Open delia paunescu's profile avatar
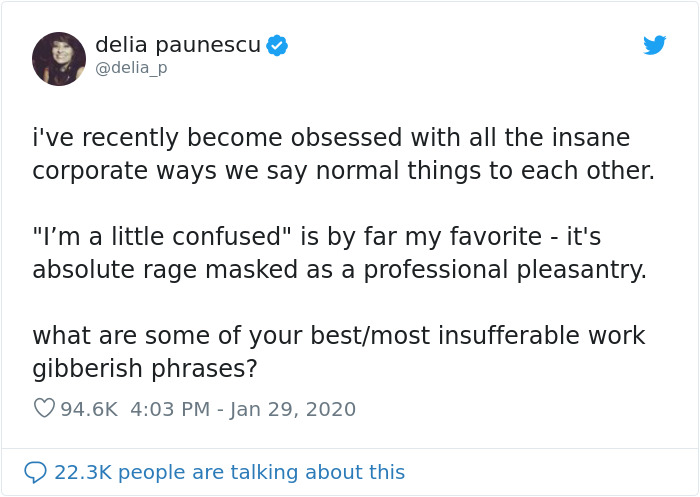 coord(59,58)
